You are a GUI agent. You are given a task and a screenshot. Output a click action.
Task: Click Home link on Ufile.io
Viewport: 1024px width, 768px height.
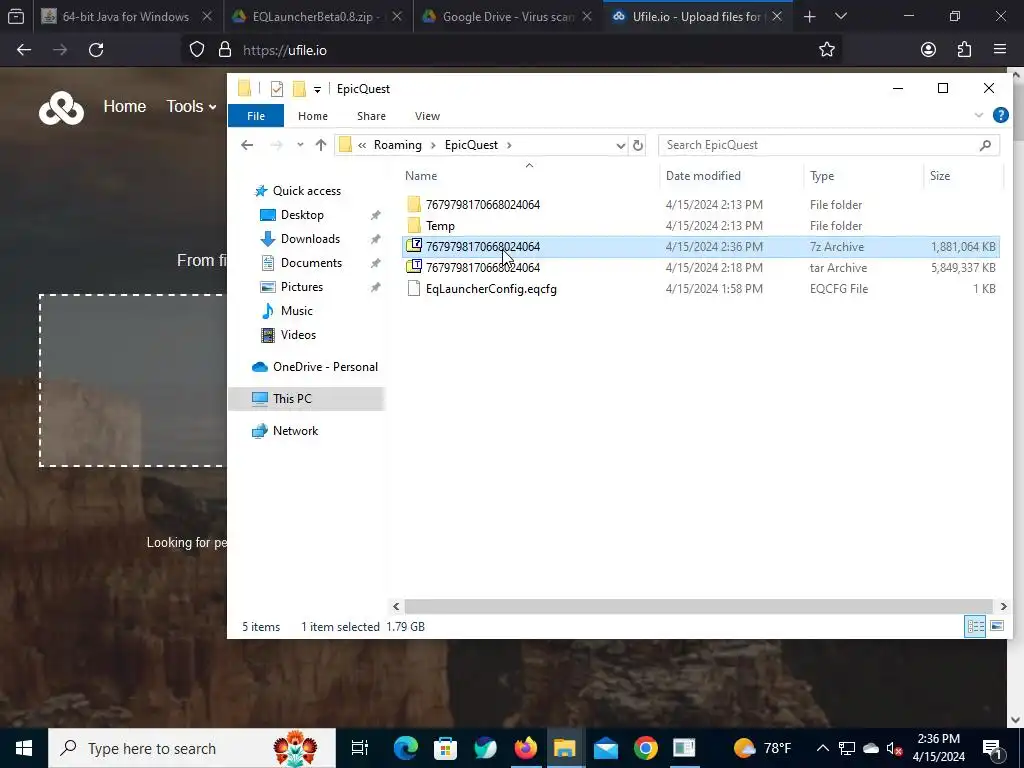tap(125, 106)
